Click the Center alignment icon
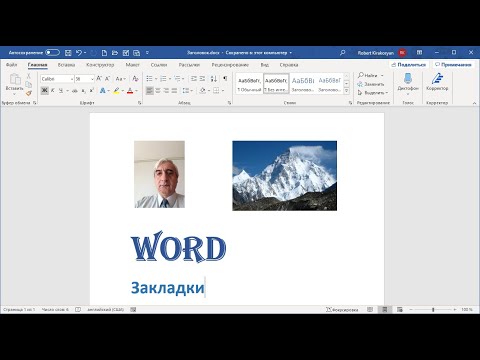480x360 pixels. click(158, 90)
